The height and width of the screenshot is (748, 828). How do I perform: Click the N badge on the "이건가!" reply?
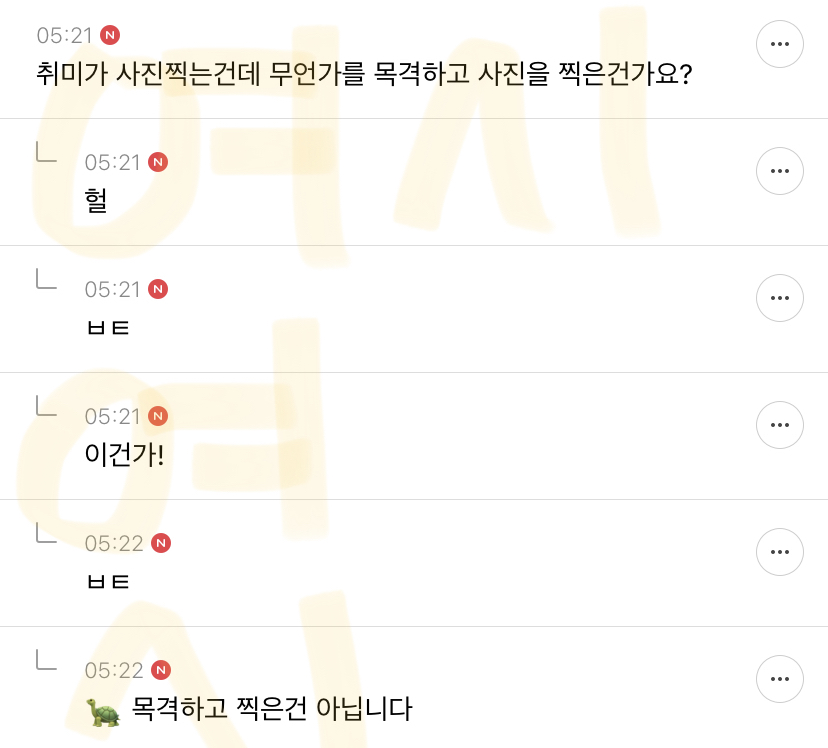click(158, 416)
